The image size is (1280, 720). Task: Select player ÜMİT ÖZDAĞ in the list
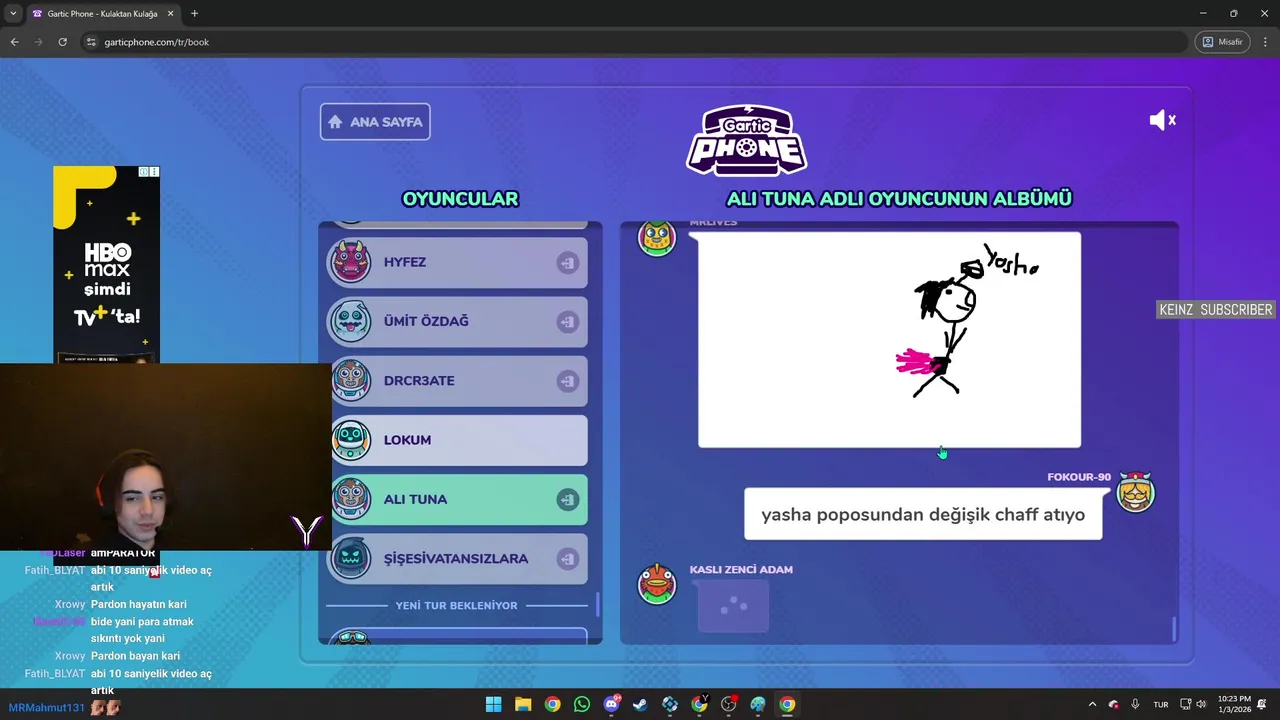click(x=459, y=321)
